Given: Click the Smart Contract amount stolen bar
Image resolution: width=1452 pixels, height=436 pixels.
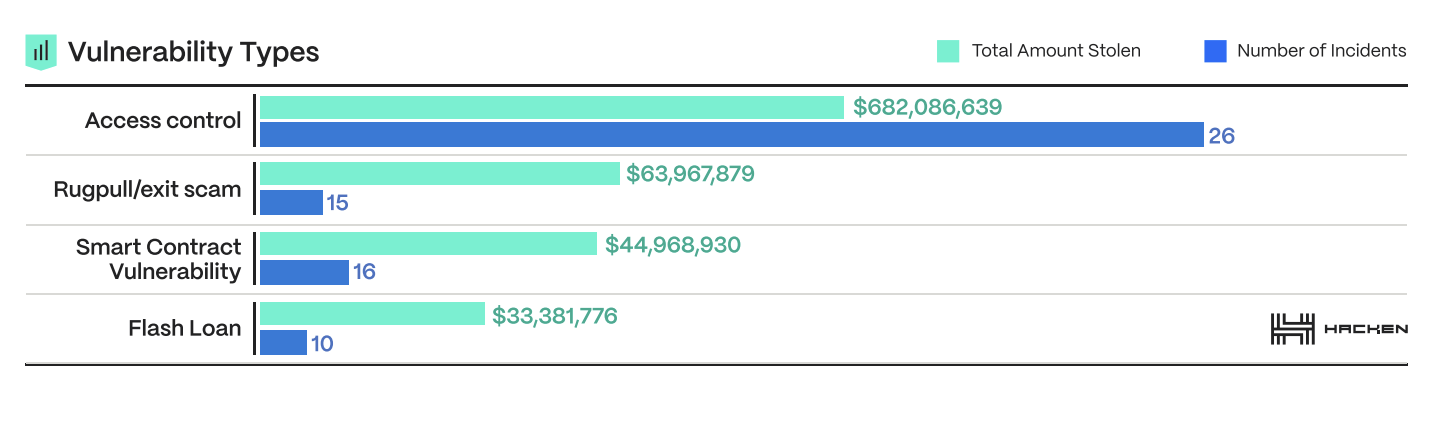Looking at the screenshot, I should click(428, 245).
